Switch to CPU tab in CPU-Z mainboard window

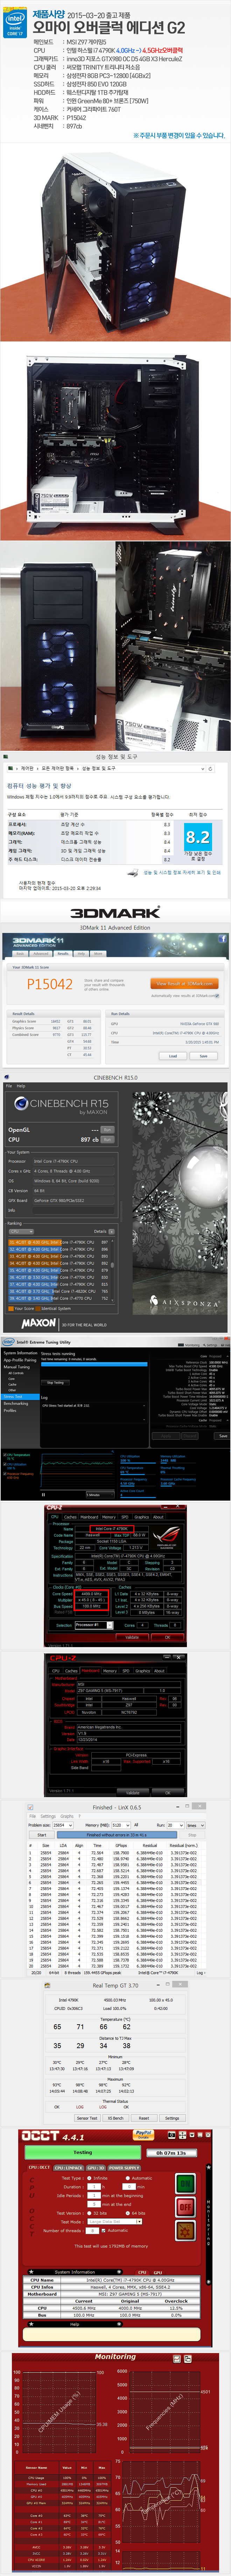[55, 1671]
